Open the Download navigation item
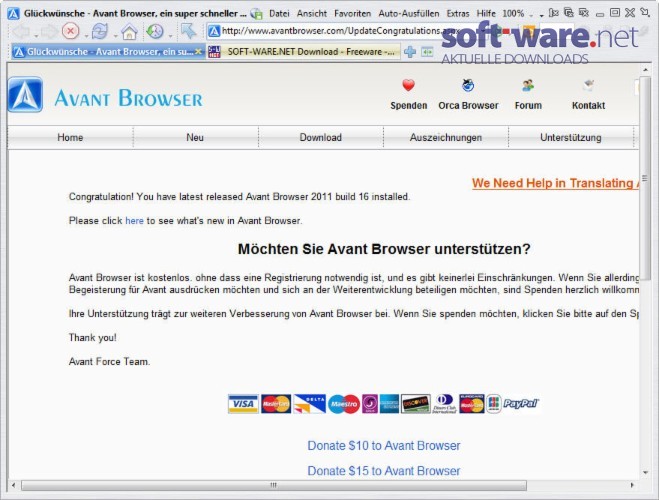The image size is (659, 500). click(320, 137)
